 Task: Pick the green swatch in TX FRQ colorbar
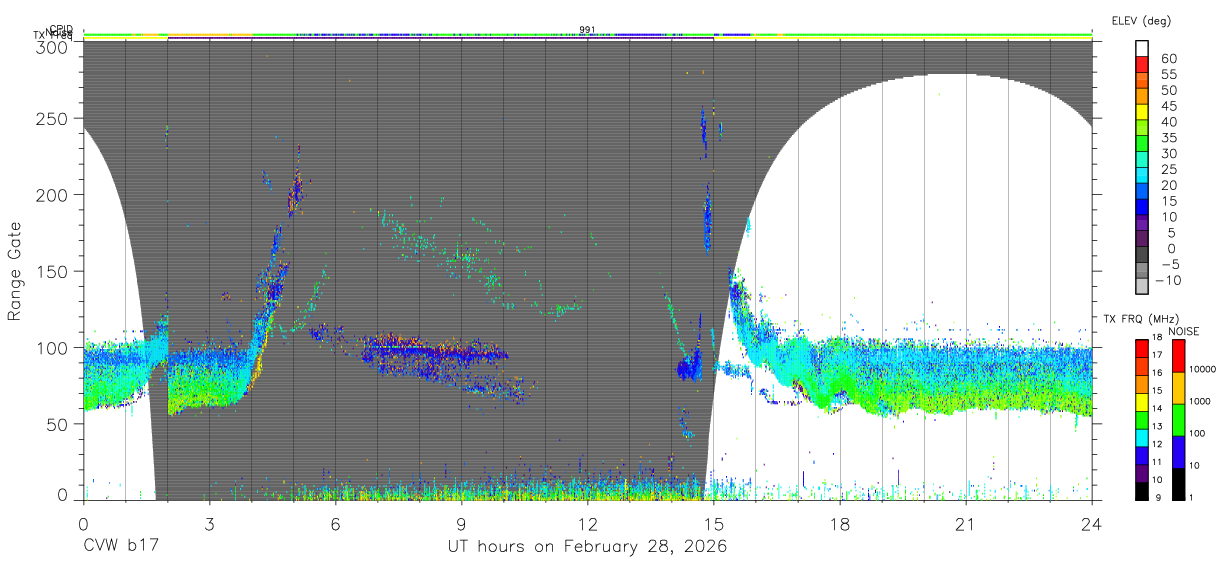click(x=1142, y=420)
